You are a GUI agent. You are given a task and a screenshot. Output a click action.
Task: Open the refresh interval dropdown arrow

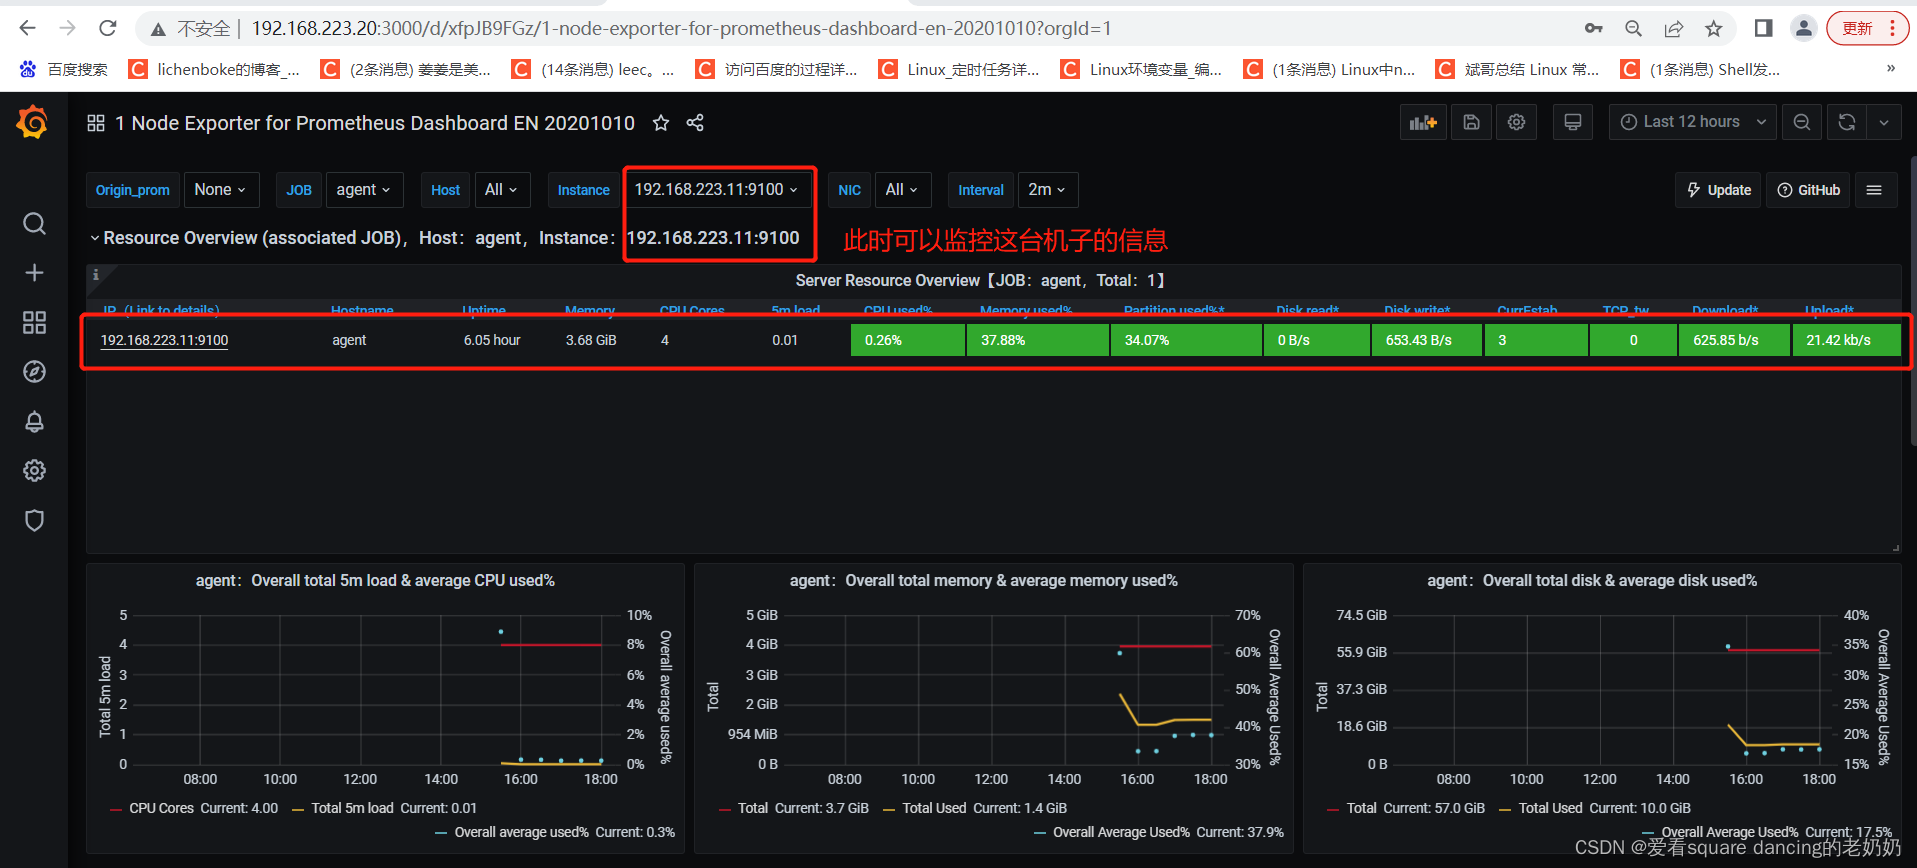[1884, 122]
